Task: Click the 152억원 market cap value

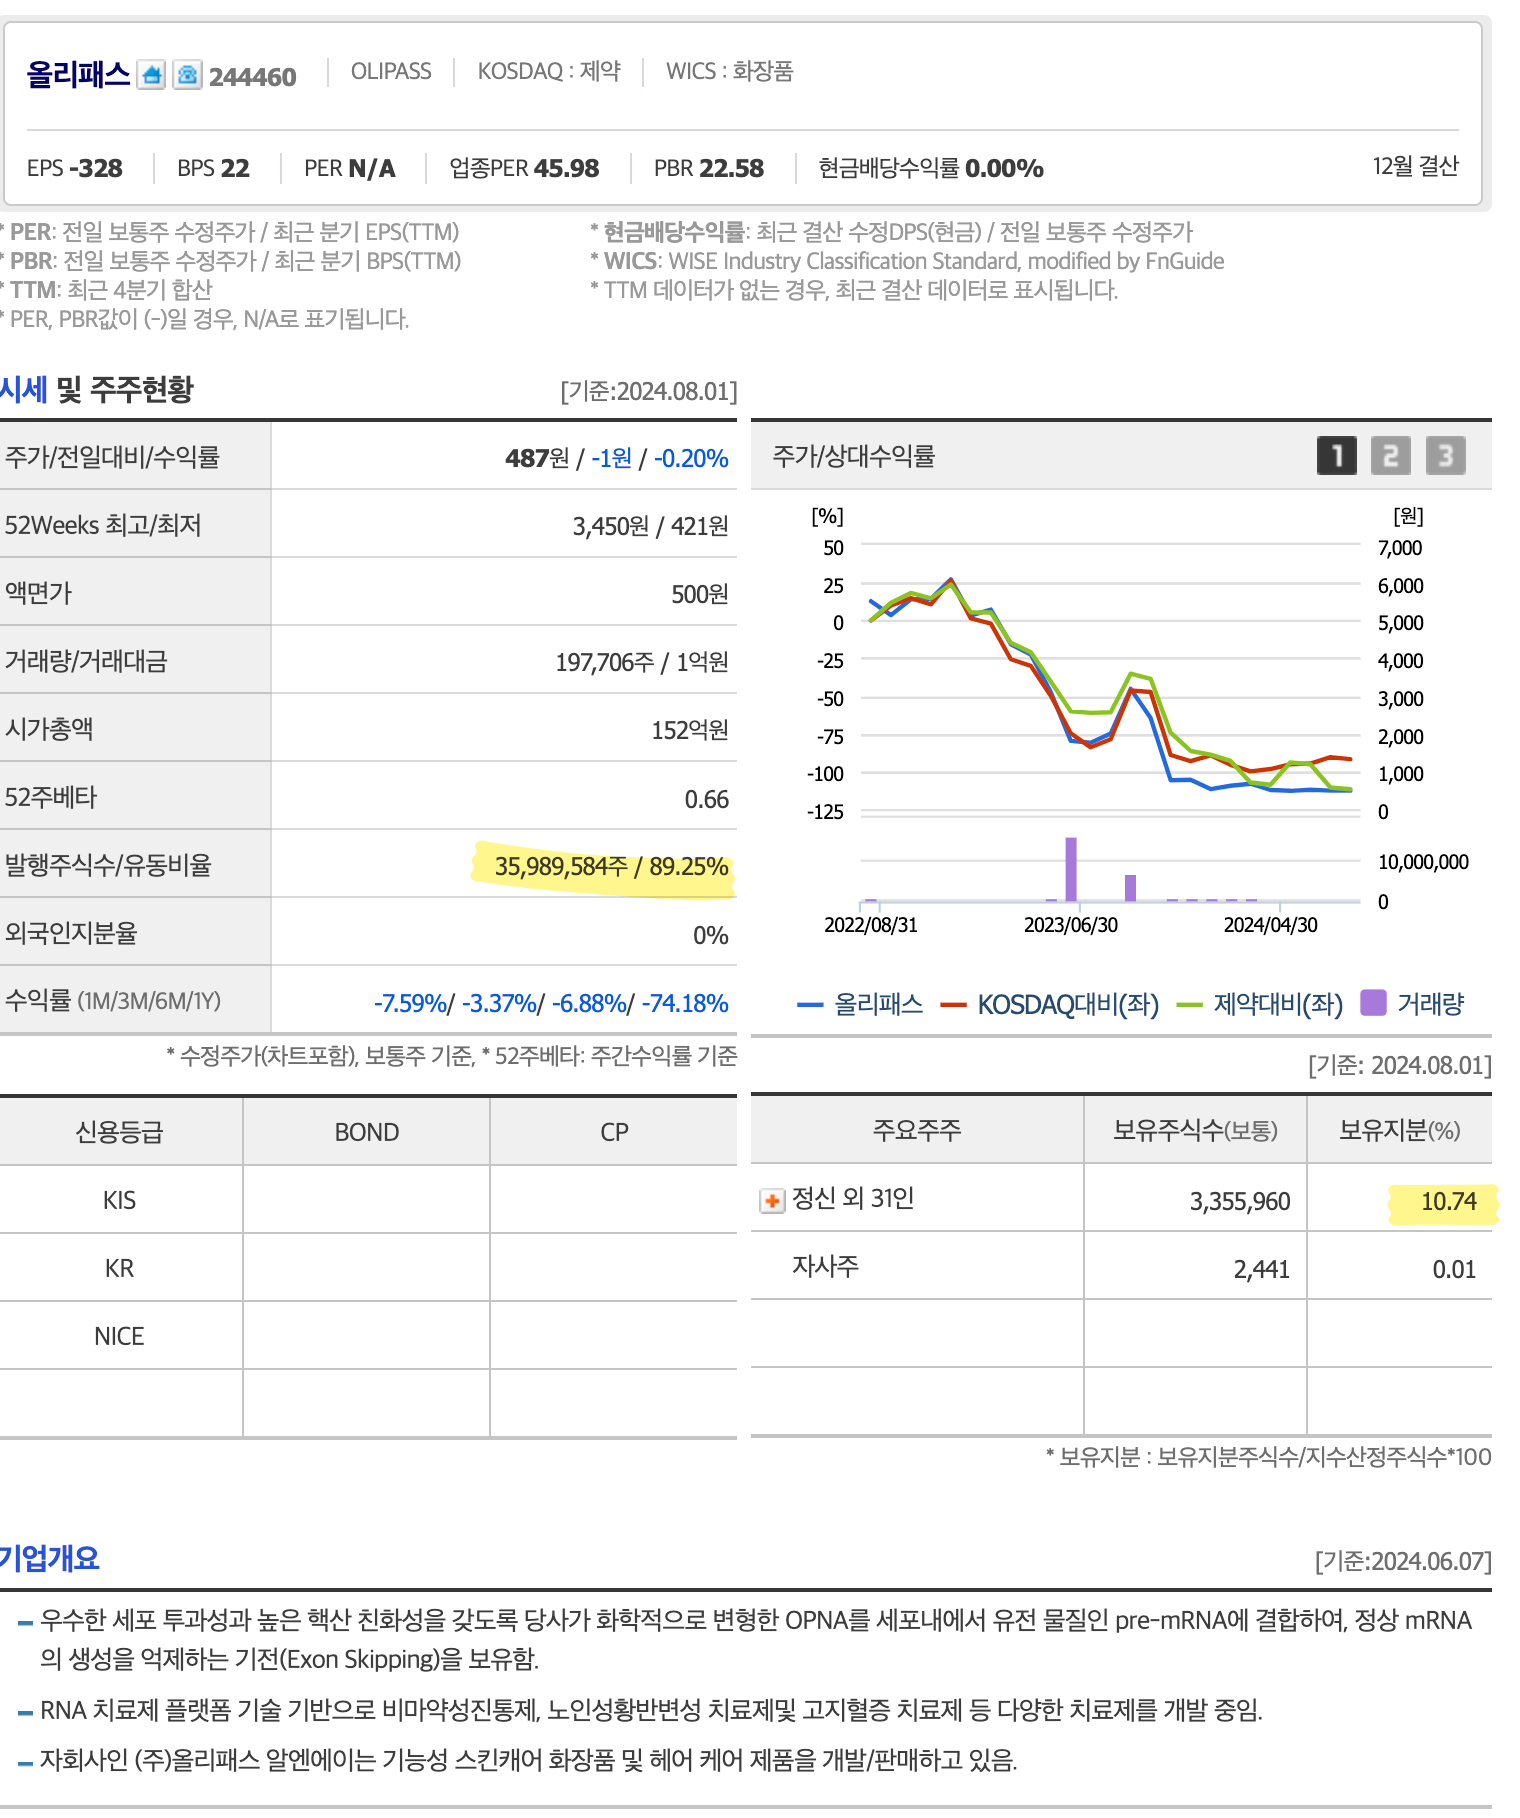Action: pos(689,730)
